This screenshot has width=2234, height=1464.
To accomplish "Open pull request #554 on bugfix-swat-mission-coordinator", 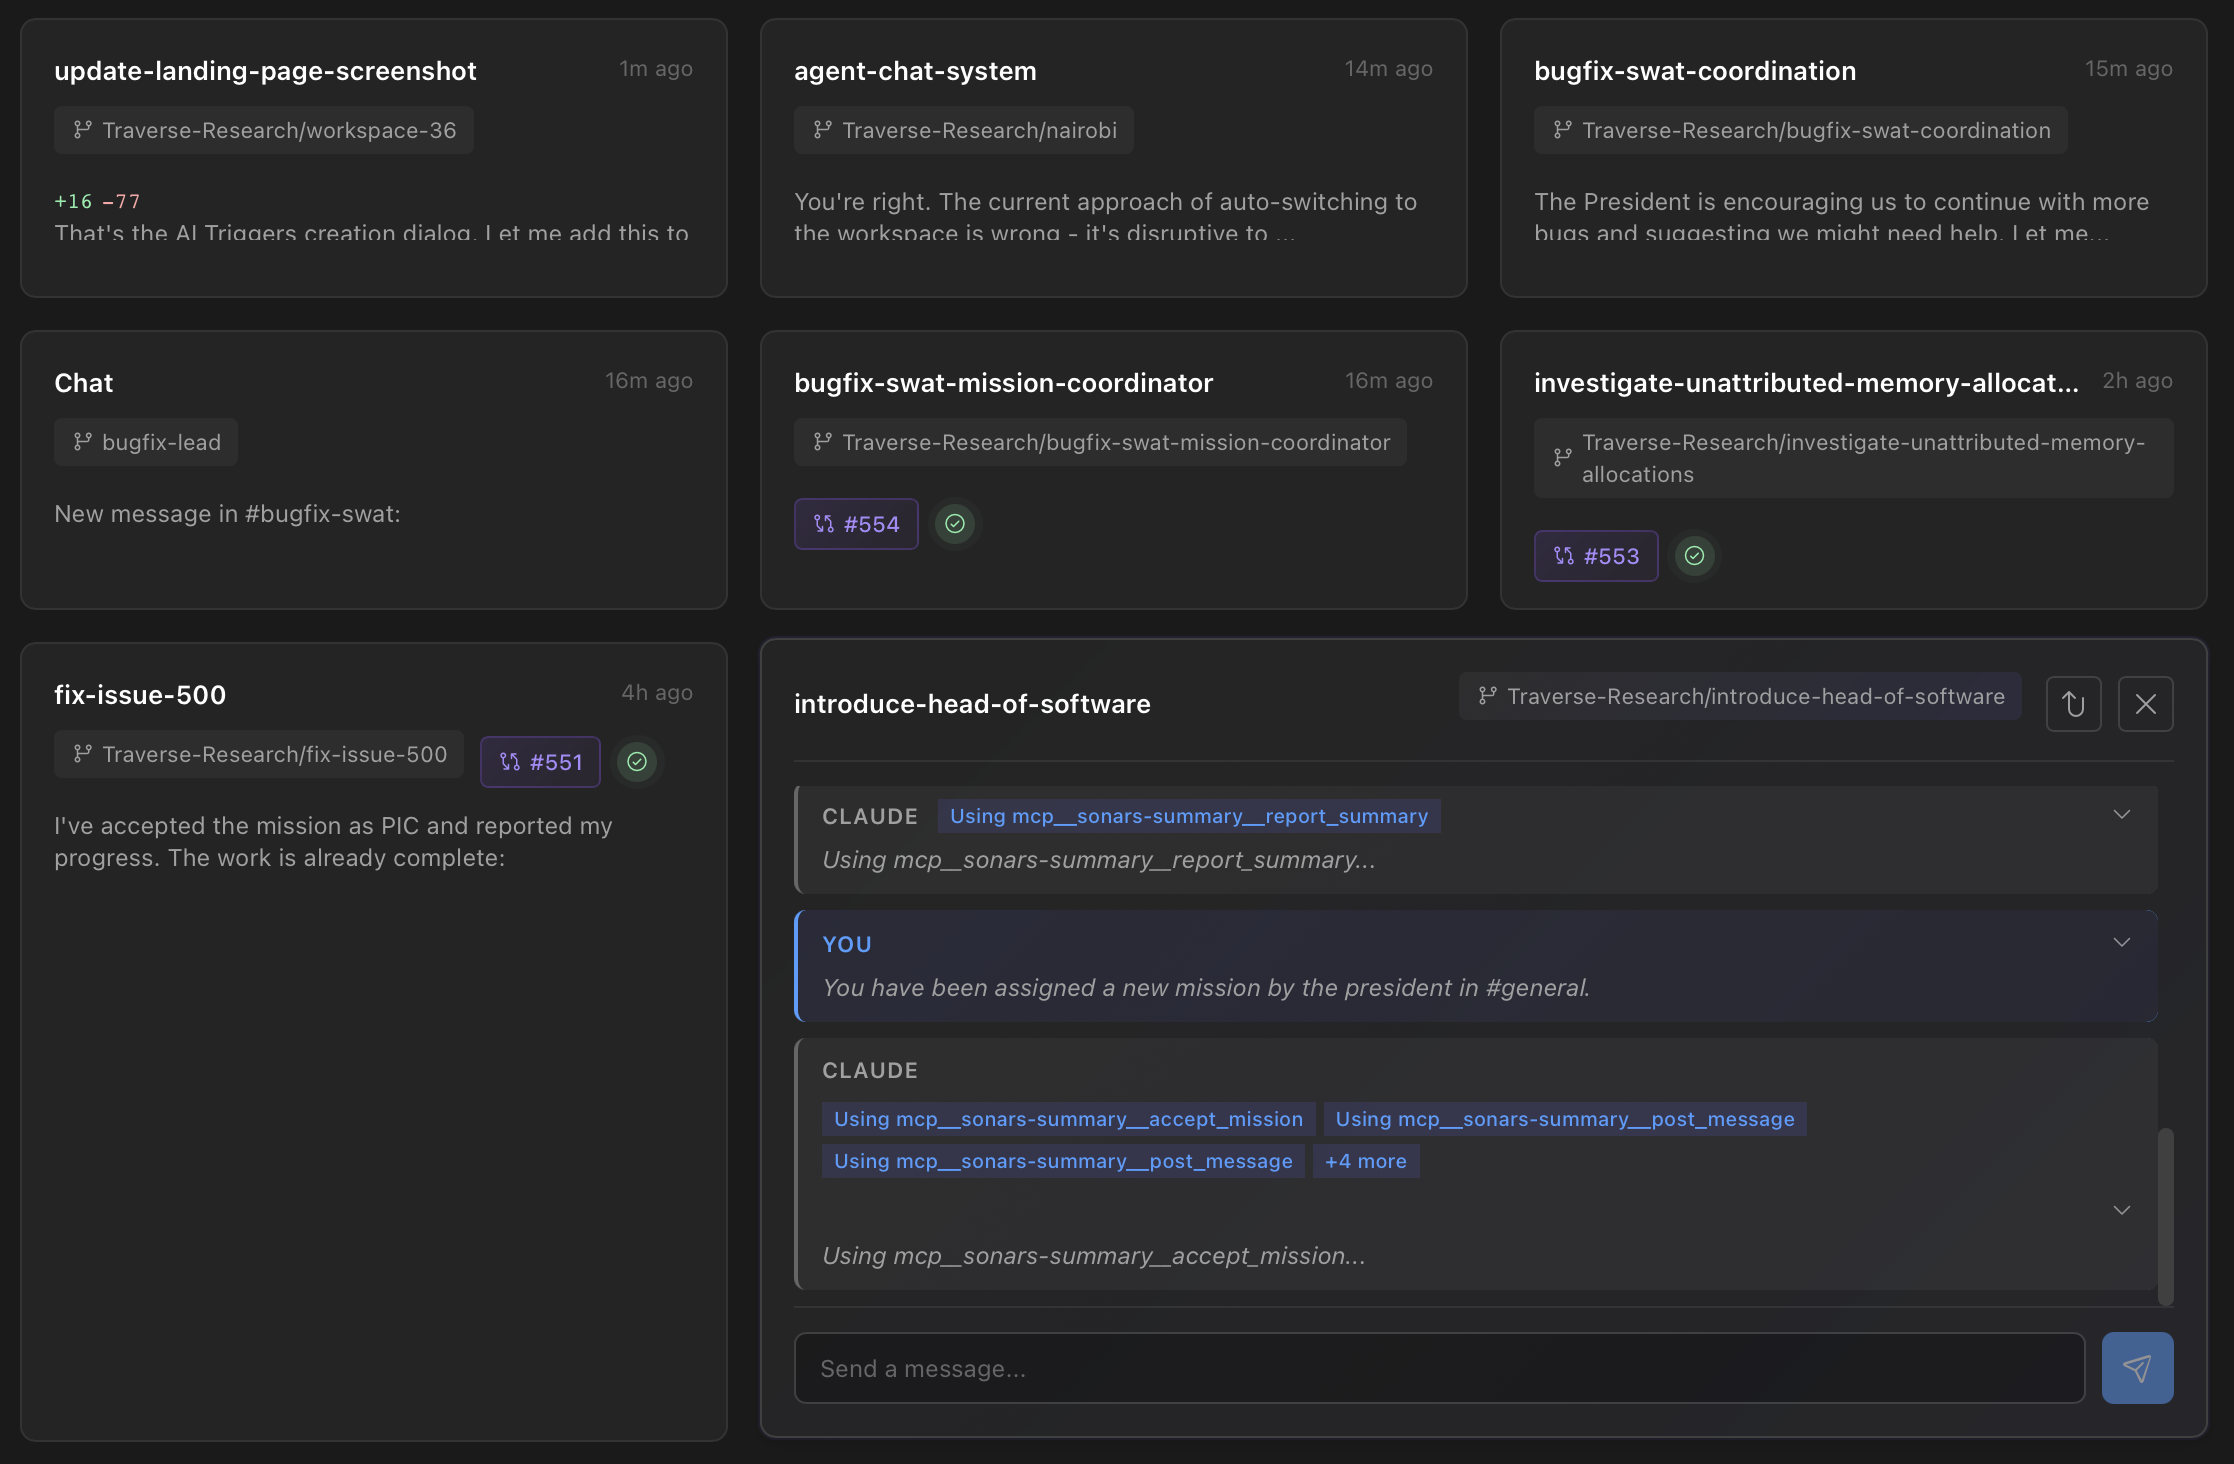I will 855,523.
